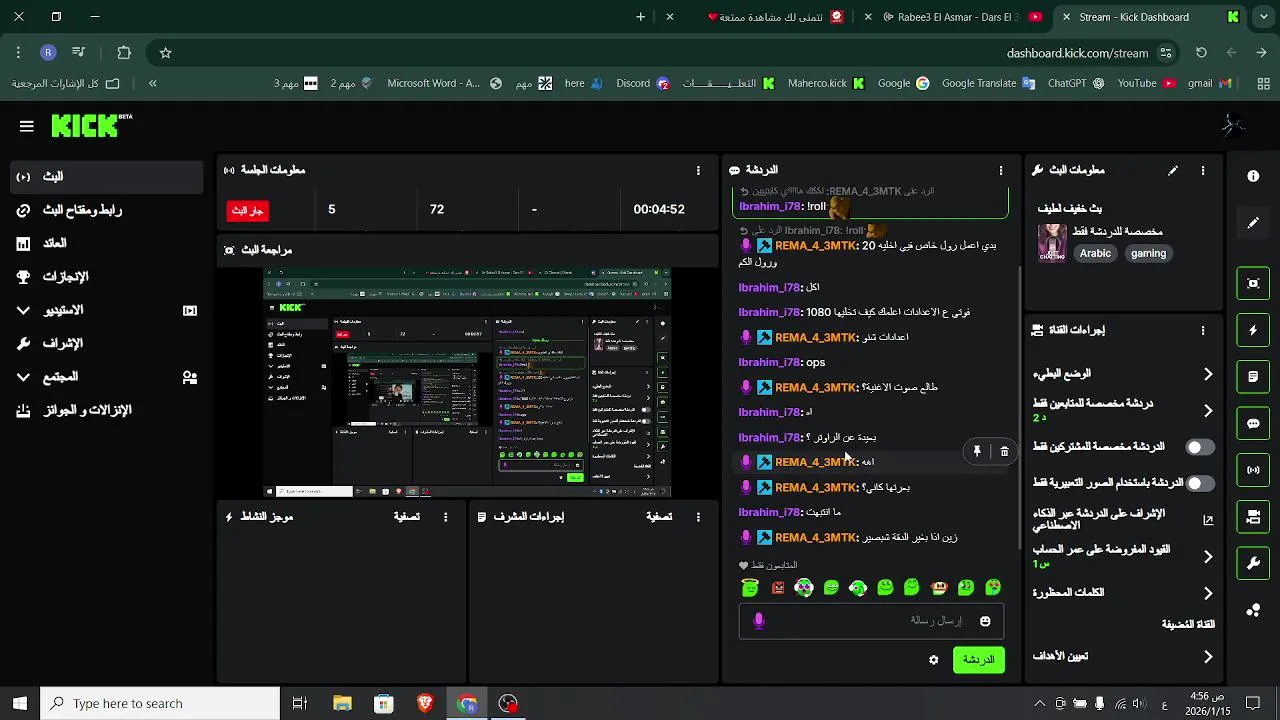Click the purple identity icon in message box

click(759, 621)
